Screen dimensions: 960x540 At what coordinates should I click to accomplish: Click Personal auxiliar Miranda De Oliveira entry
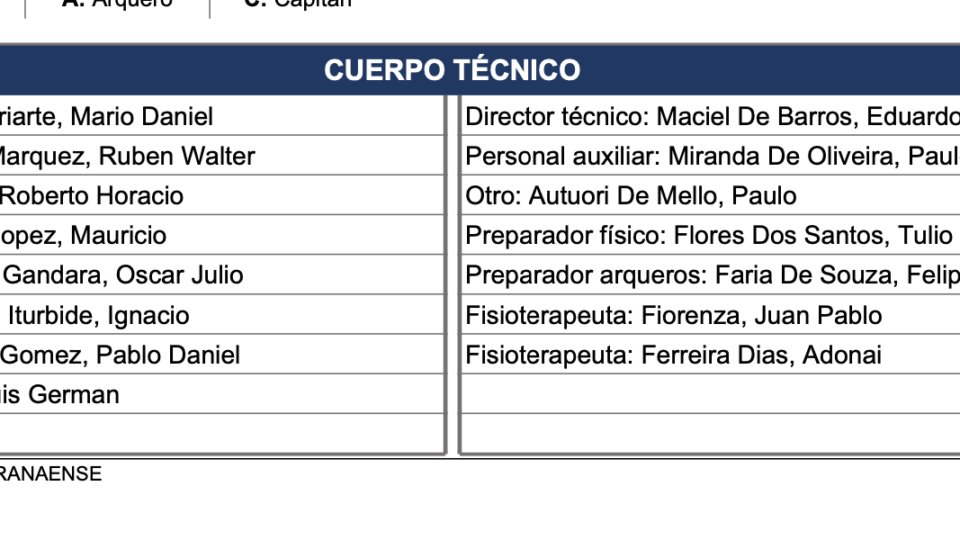(711, 156)
